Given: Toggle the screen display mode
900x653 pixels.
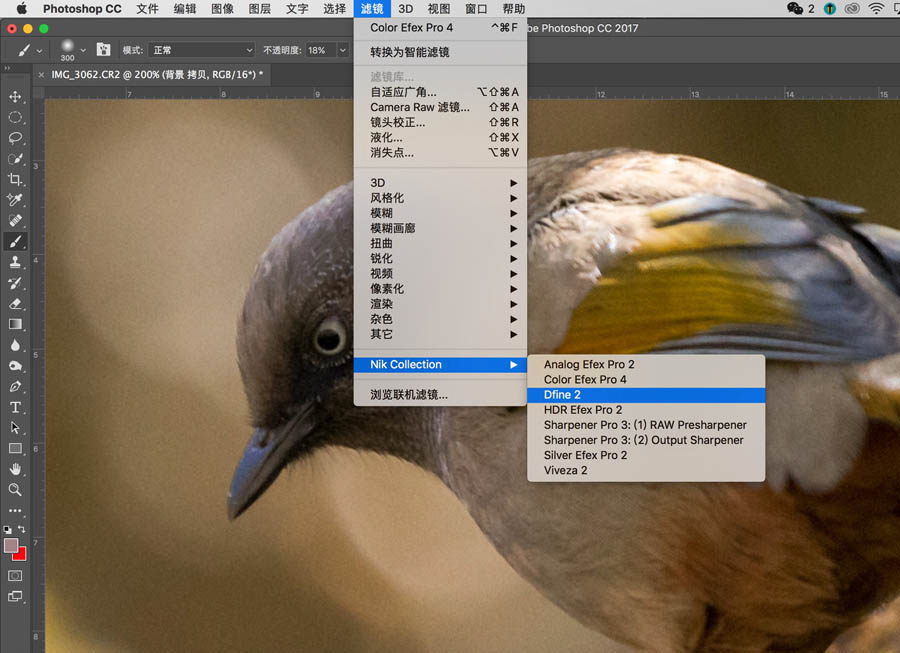Looking at the screenshot, I should coord(15,598).
